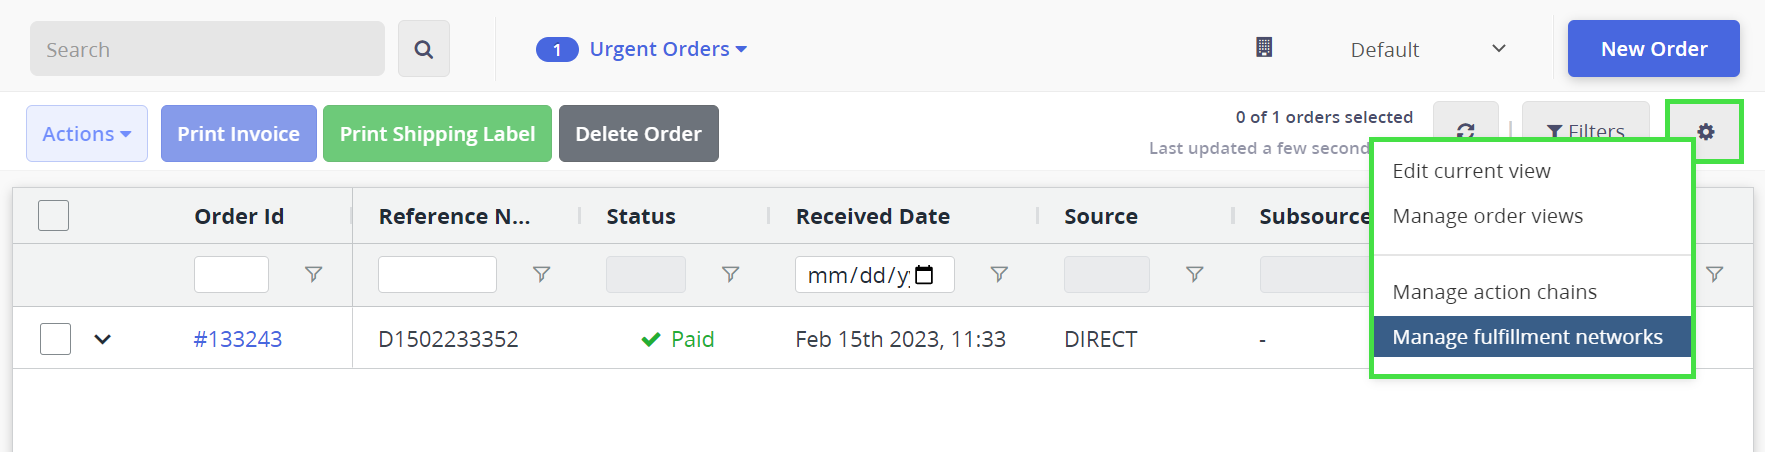The width and height of the screenshot is (1765, 452).
Task: Click the Order Id column filter icon
Action: coord(313,274)
